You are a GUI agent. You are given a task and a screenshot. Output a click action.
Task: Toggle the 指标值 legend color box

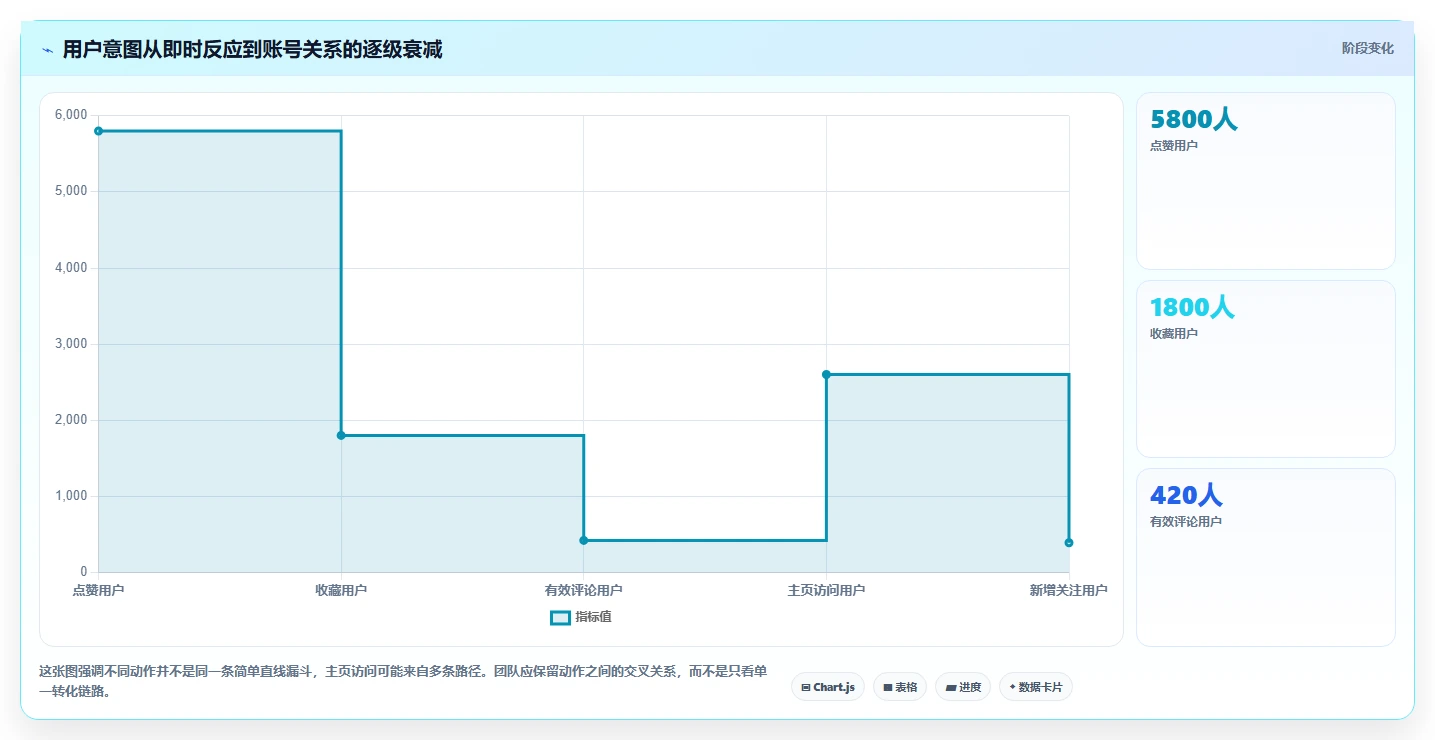click(561, 617)
